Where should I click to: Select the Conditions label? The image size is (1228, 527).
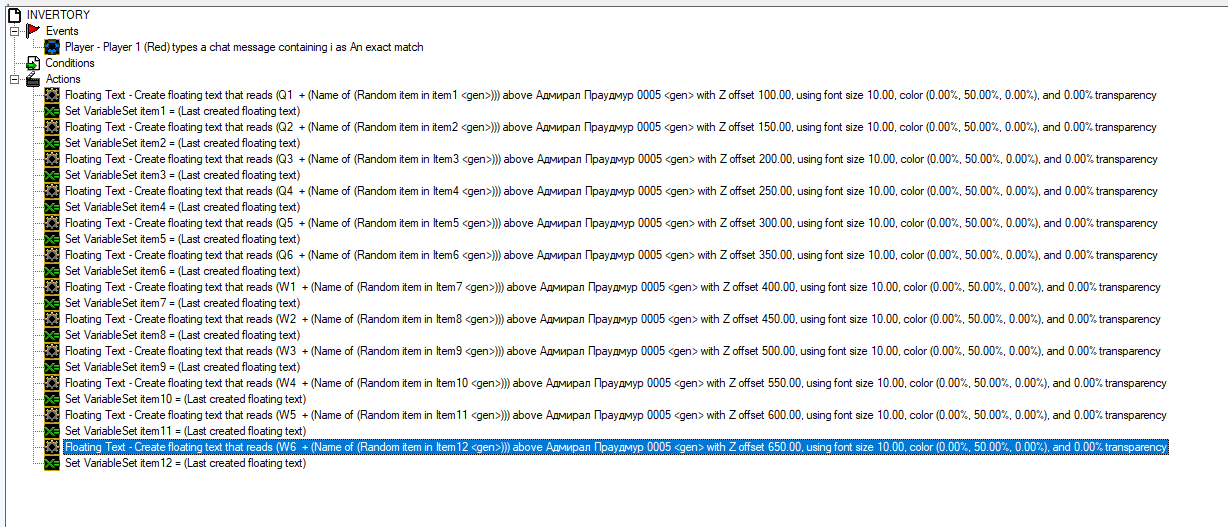(70, 63)
